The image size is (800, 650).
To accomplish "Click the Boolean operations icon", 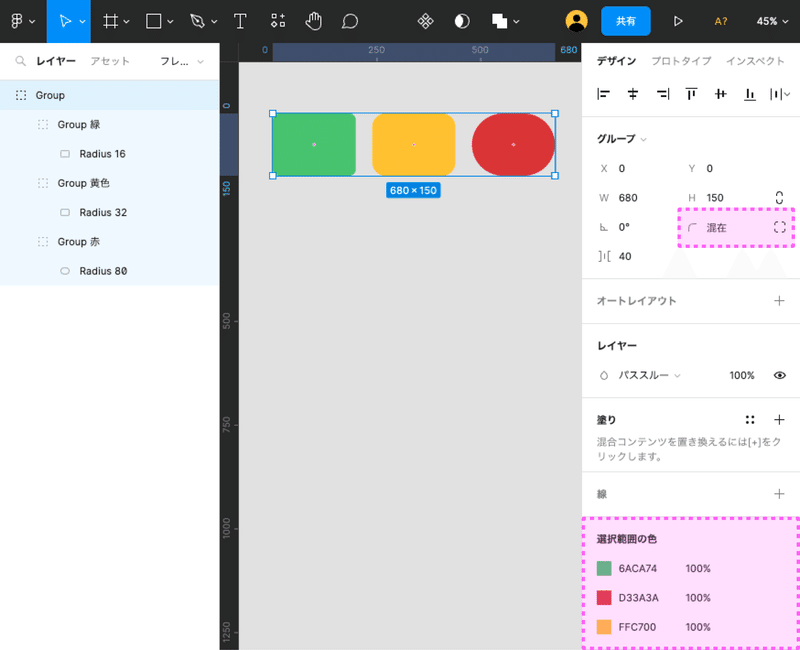I will [x=499, y=21].
